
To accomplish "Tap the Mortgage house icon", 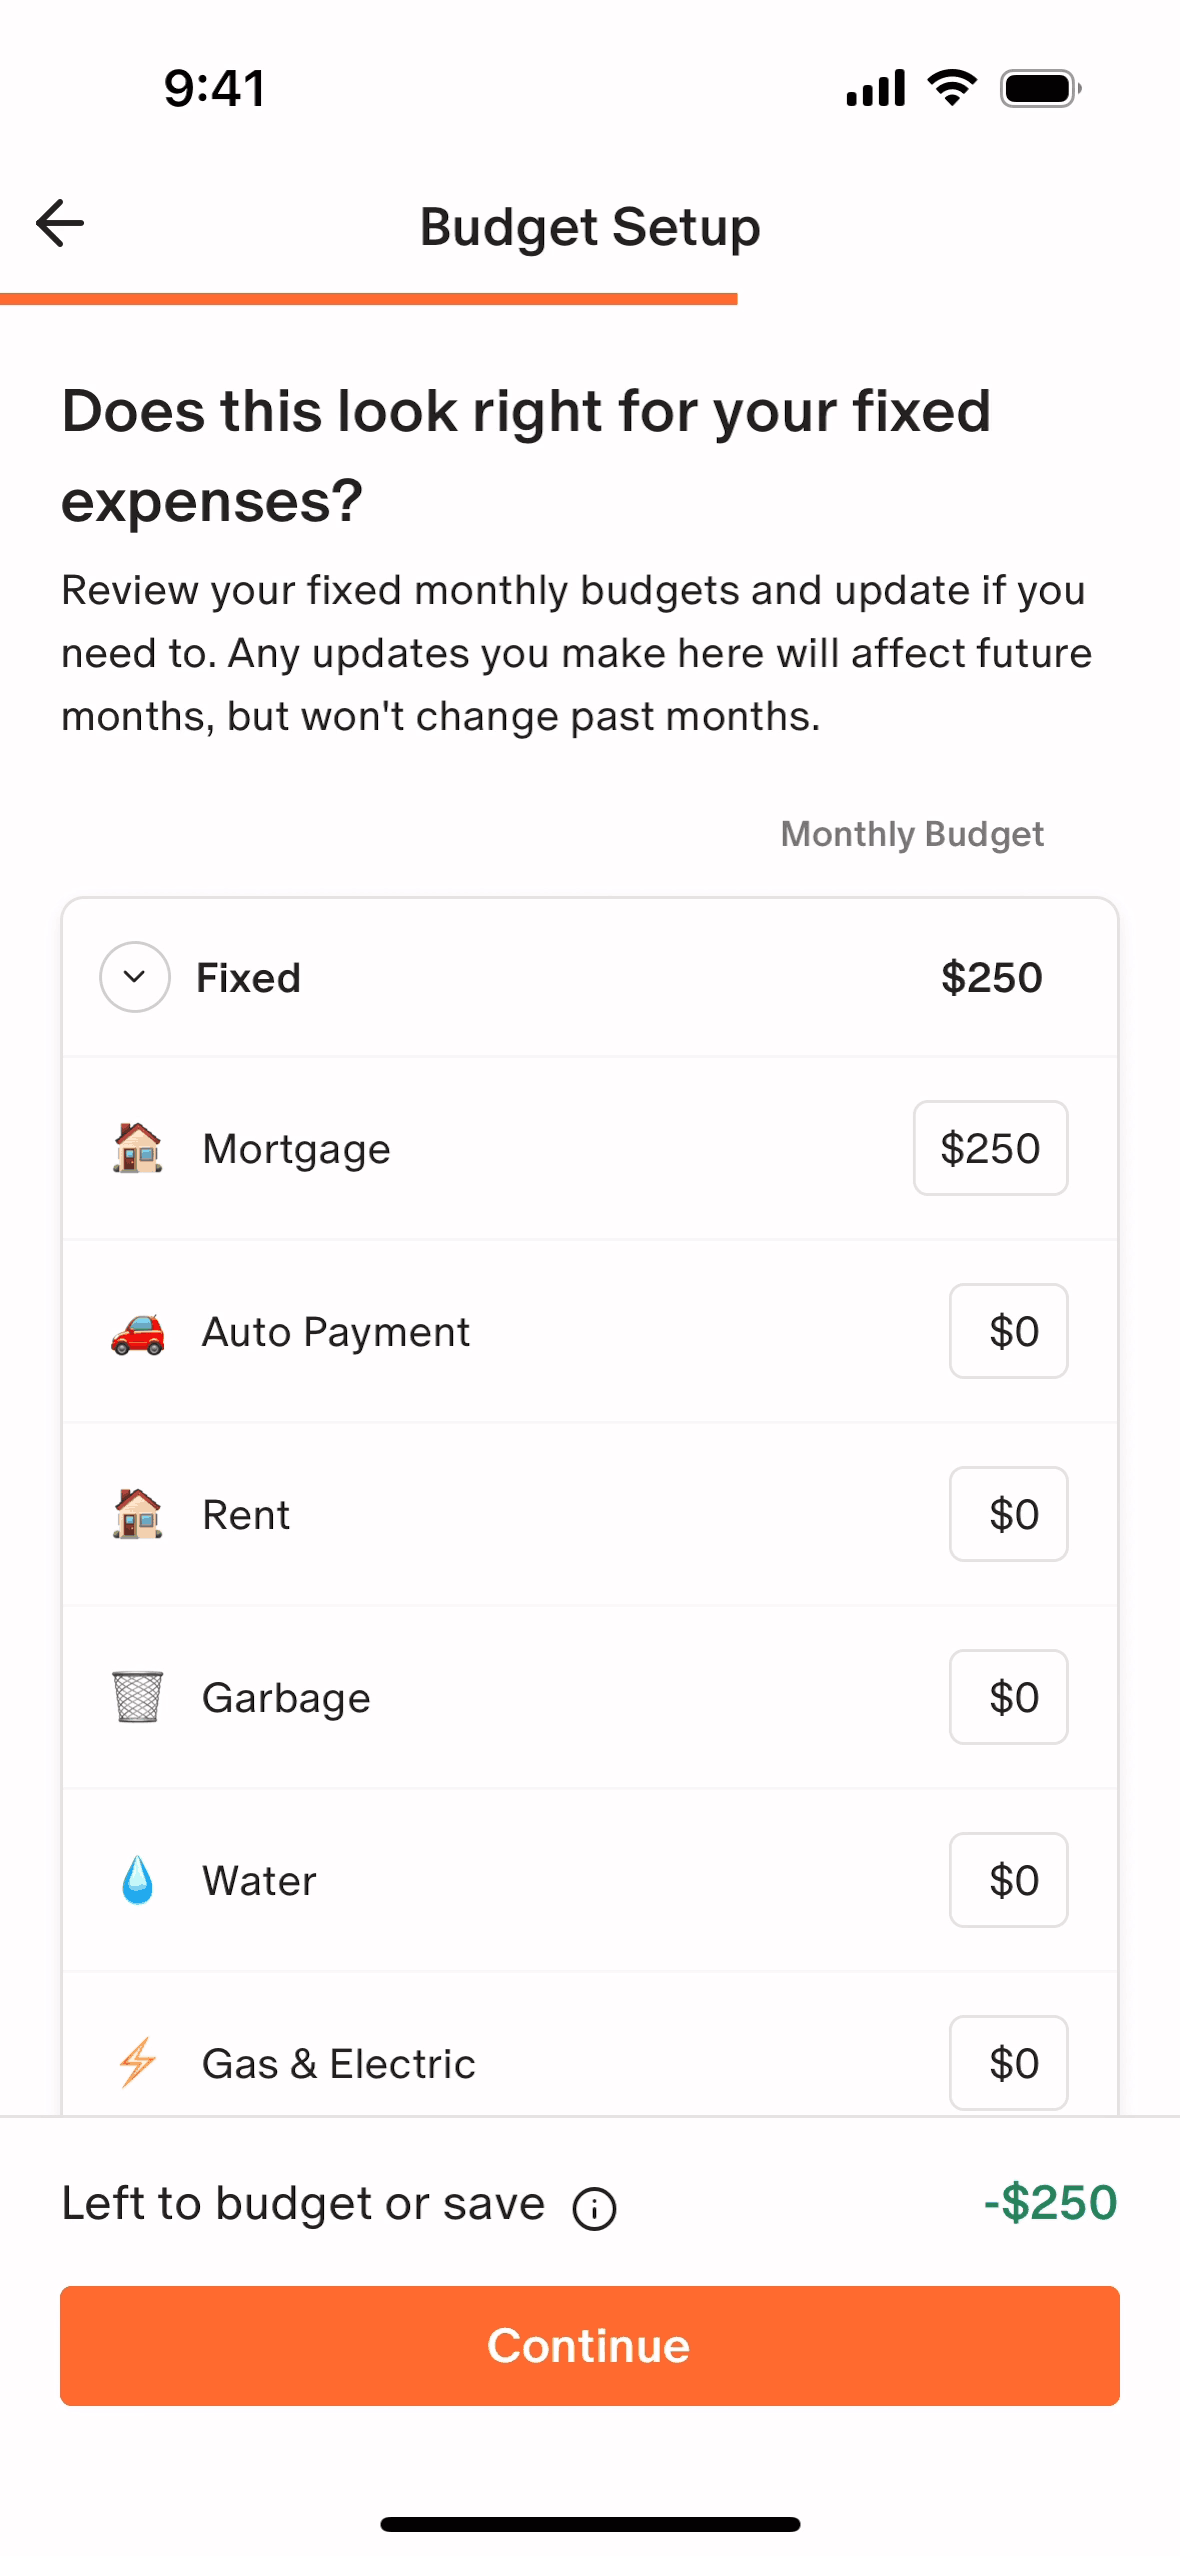I will pyautogui.click(x=137, y=1148).
